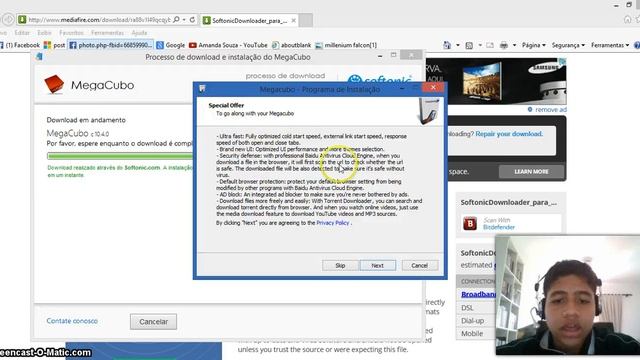Click the blue Help icon in command bar
This screenshot has height=360, width=640.
(637, 45)
